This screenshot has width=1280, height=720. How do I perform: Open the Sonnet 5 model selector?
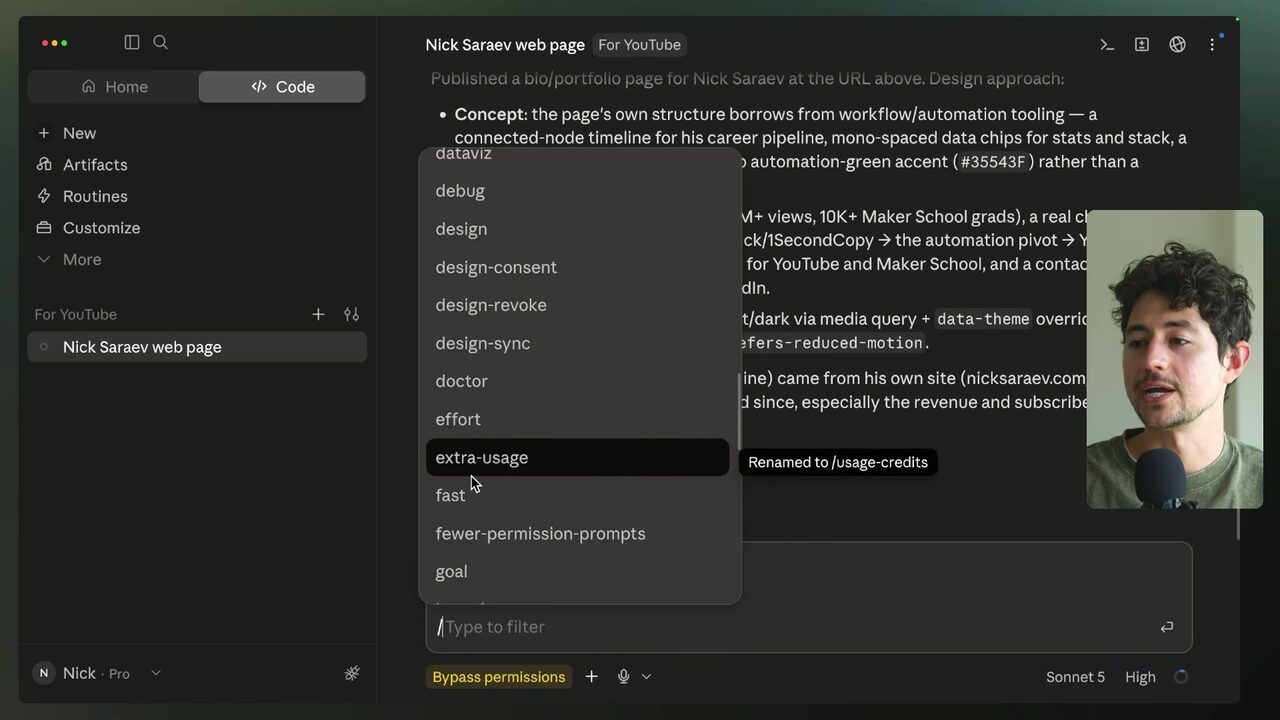(x=1075, y=677)
